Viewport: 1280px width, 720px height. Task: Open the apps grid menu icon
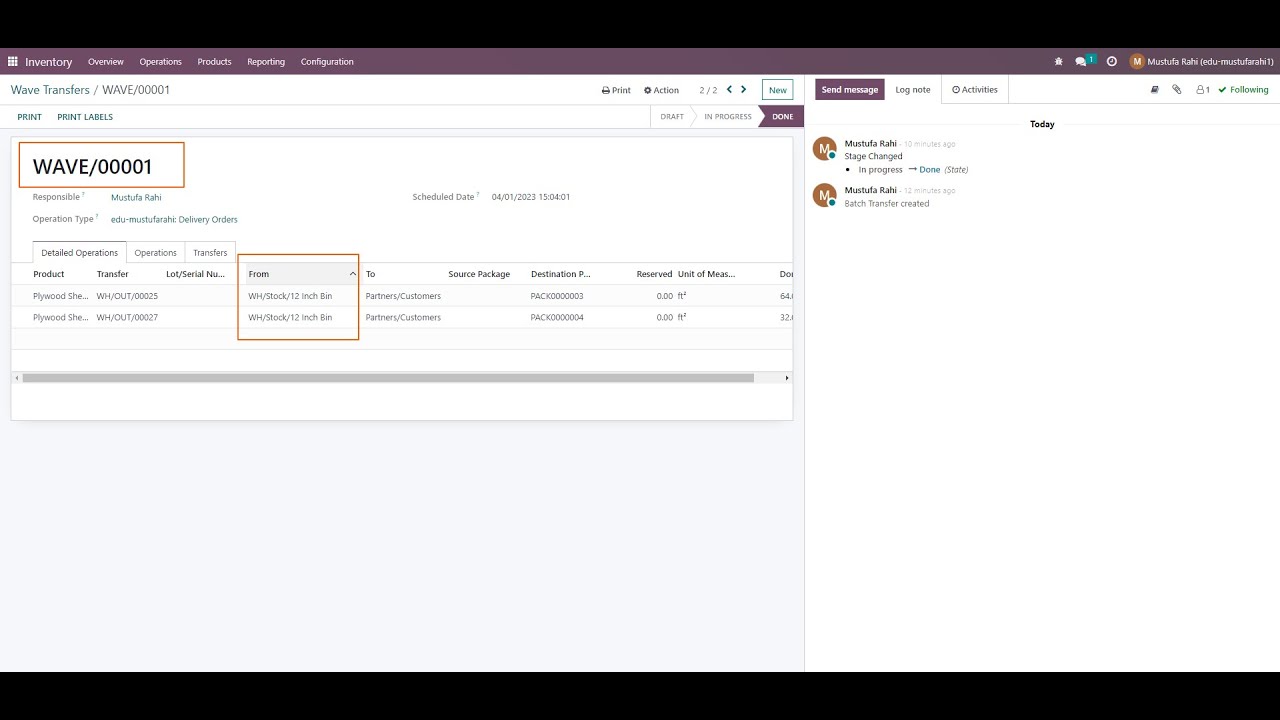(13, 61)
